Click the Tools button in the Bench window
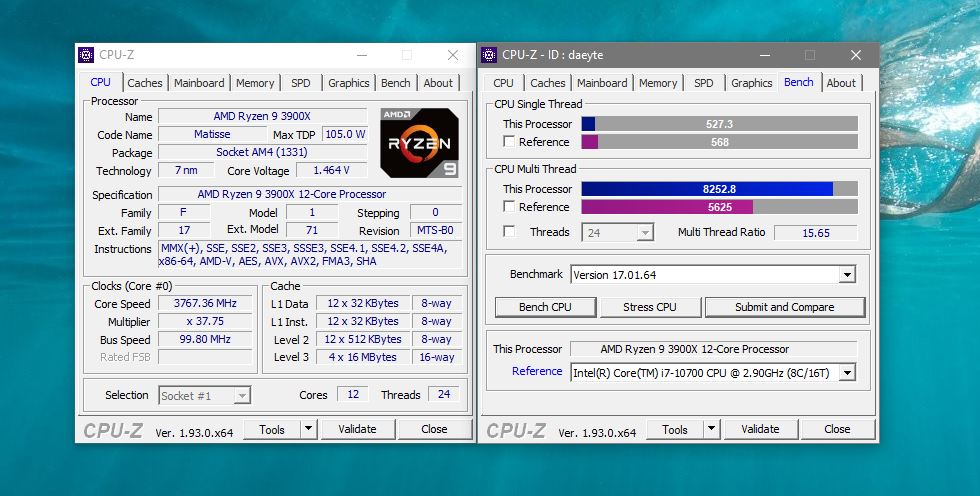Screen dimensions: 980x496 [675, 430]
